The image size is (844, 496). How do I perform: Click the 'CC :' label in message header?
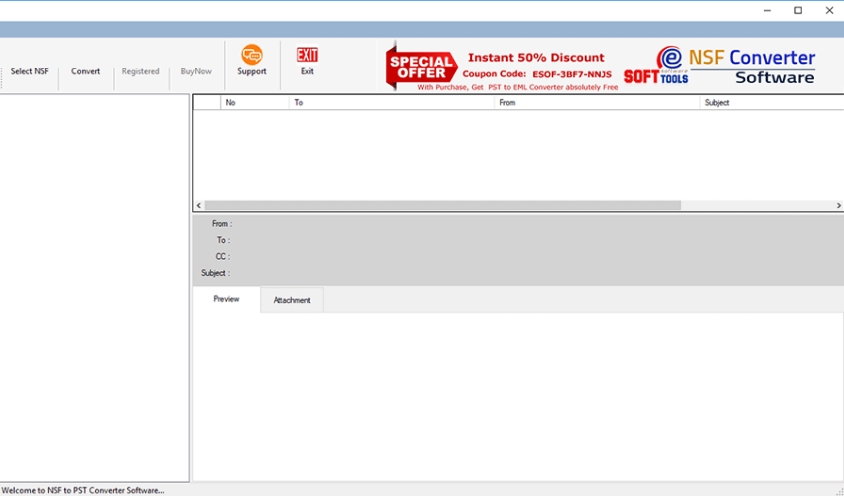point(223,256)
